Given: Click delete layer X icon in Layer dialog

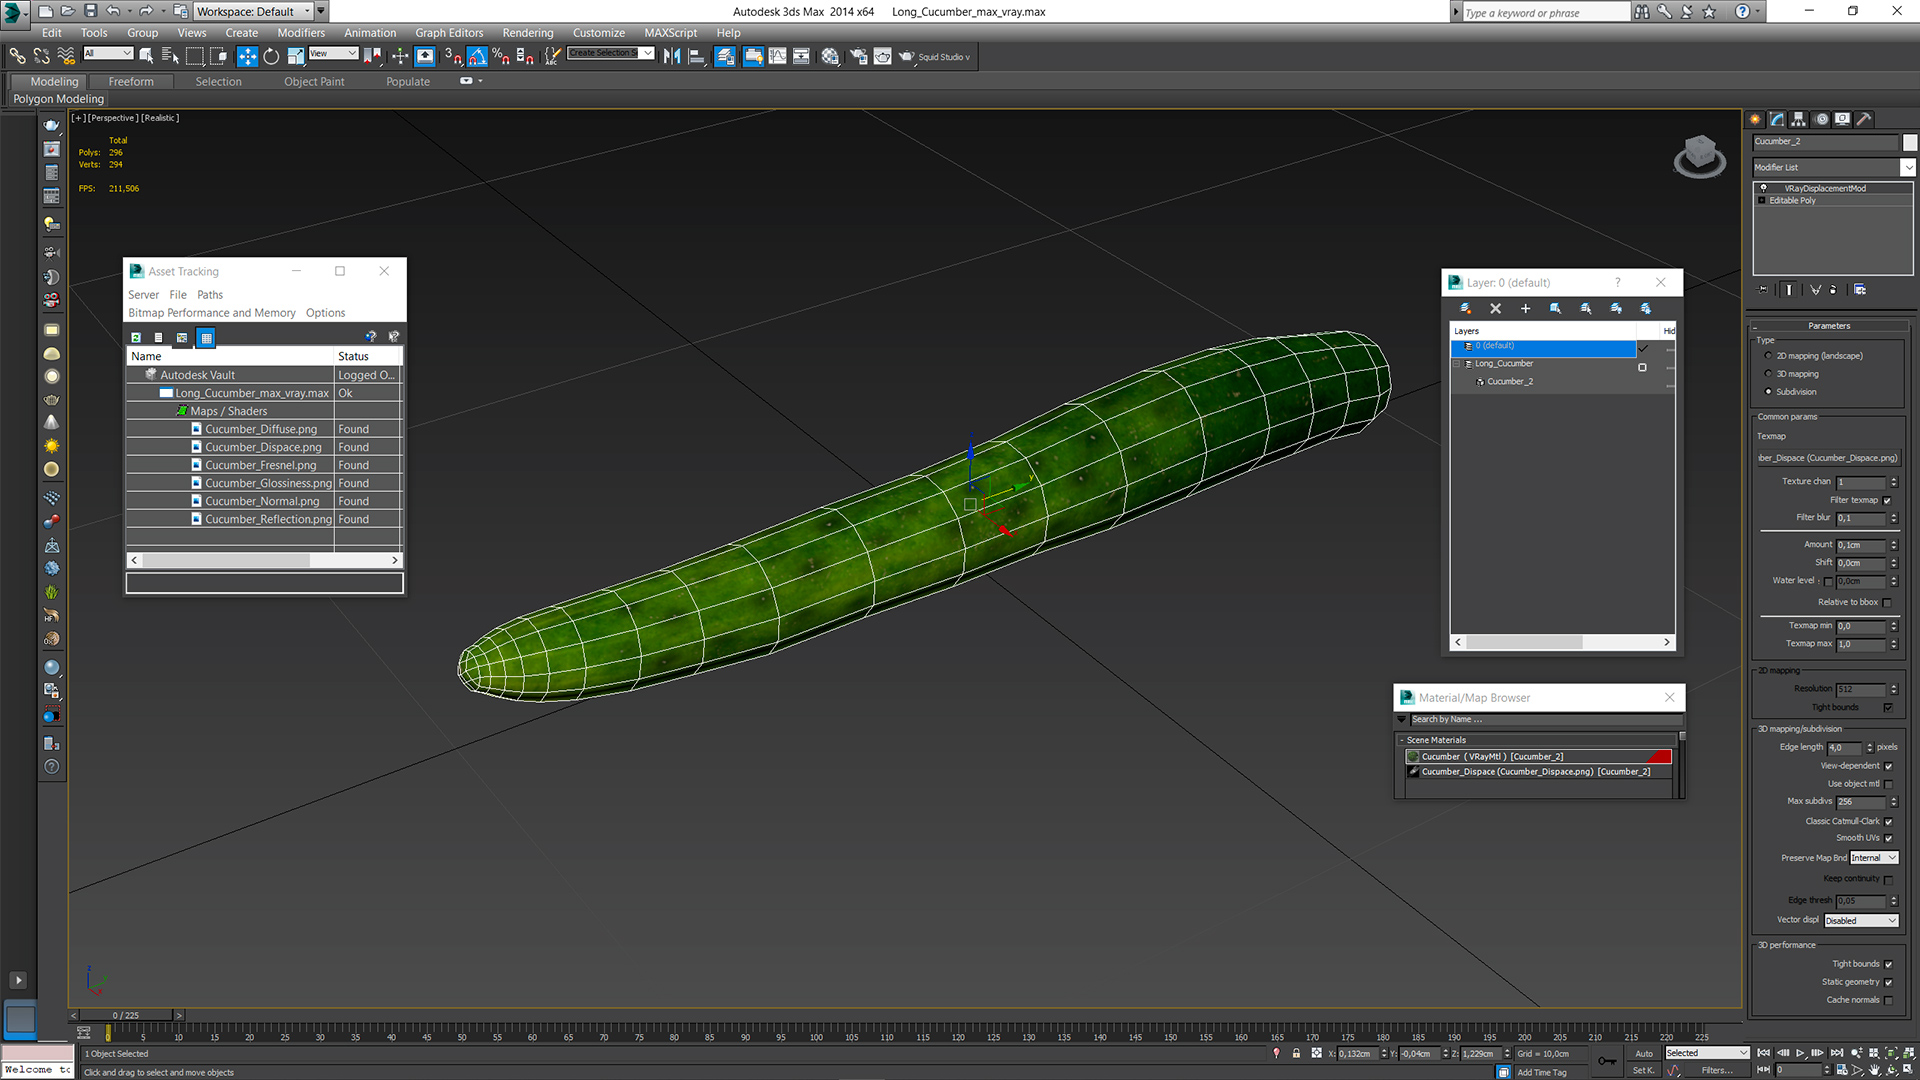Looking at the screenshot, I should pyautogui.click(x=1495, y=309).
